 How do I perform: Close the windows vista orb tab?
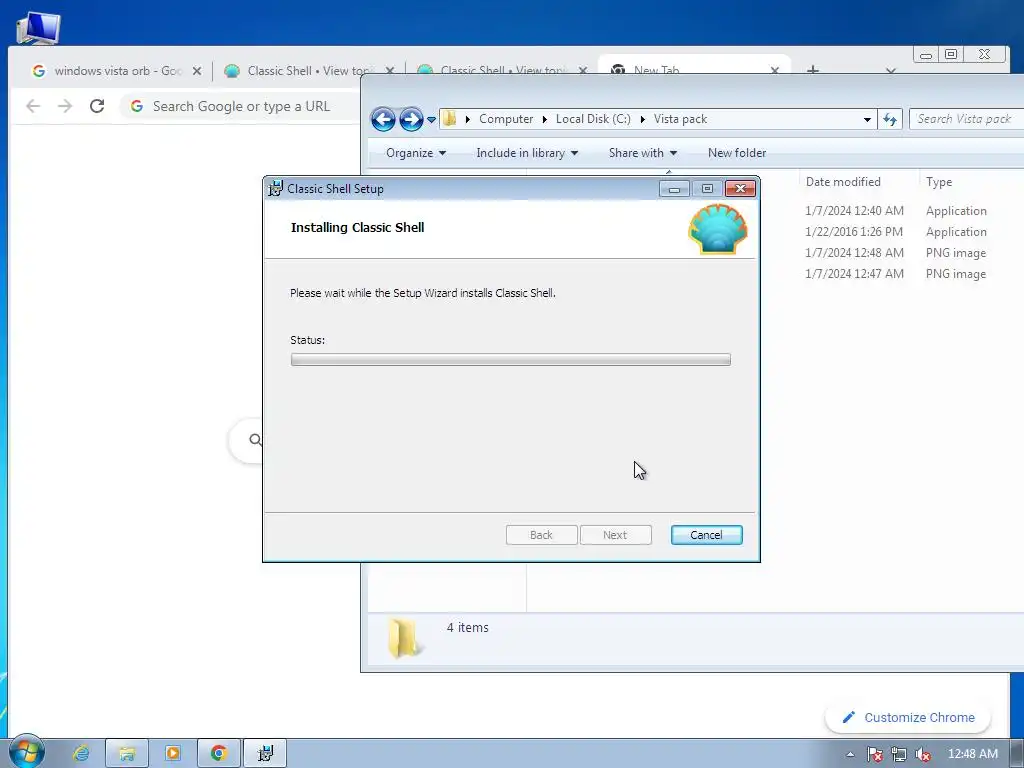point(197,71)
